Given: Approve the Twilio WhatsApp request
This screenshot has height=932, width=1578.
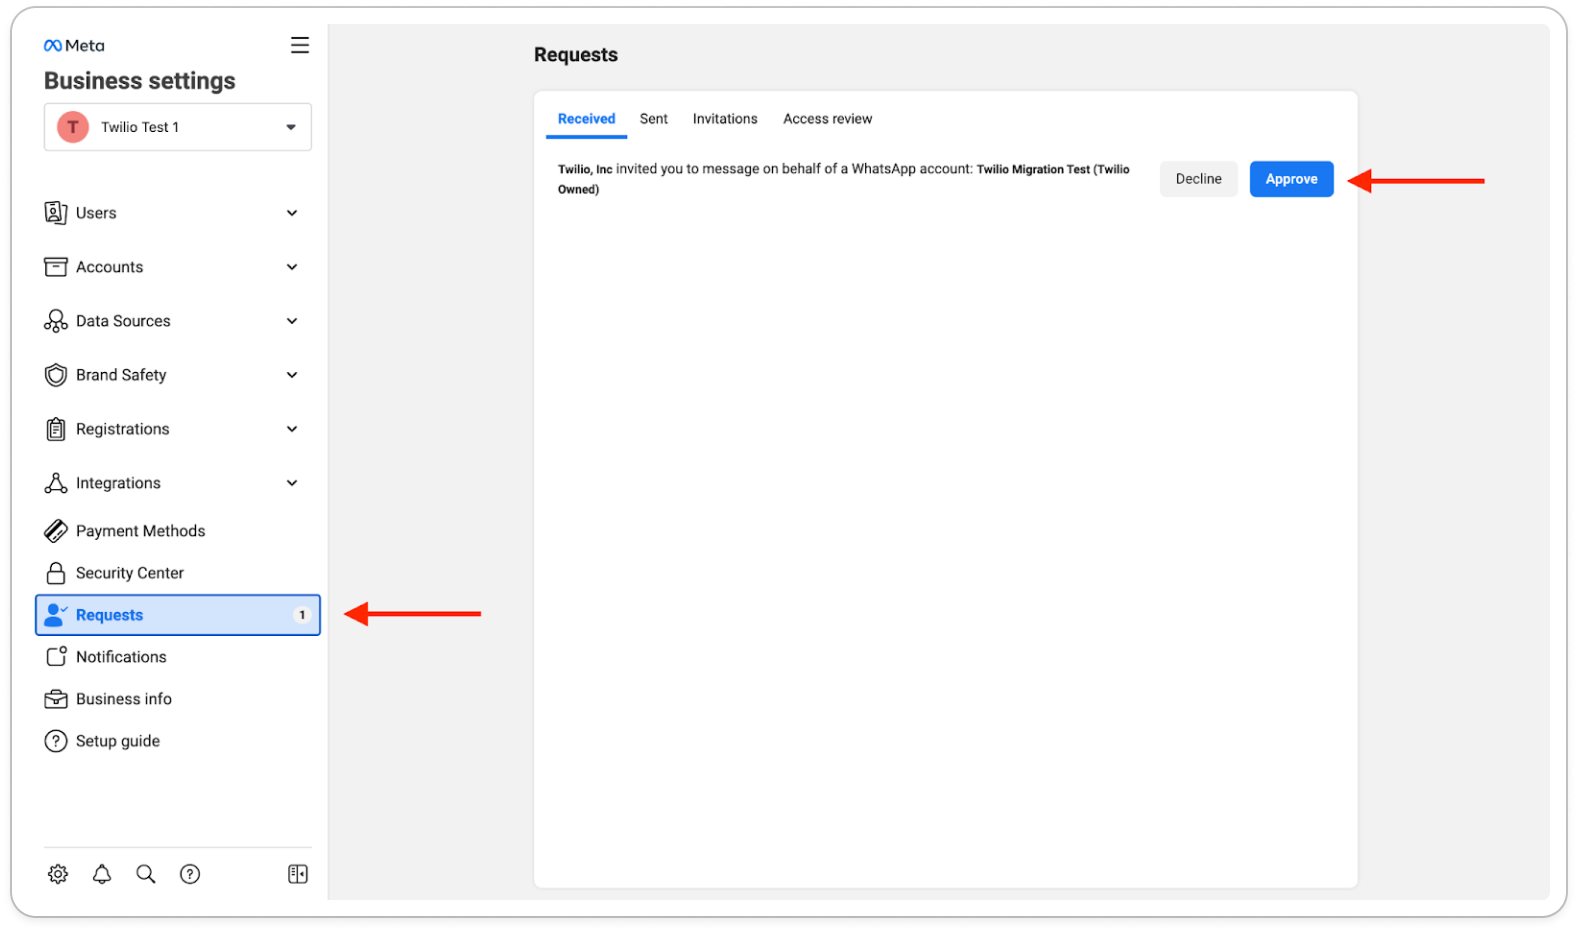Looking at the screenshot, I should tap(1291, 179).
